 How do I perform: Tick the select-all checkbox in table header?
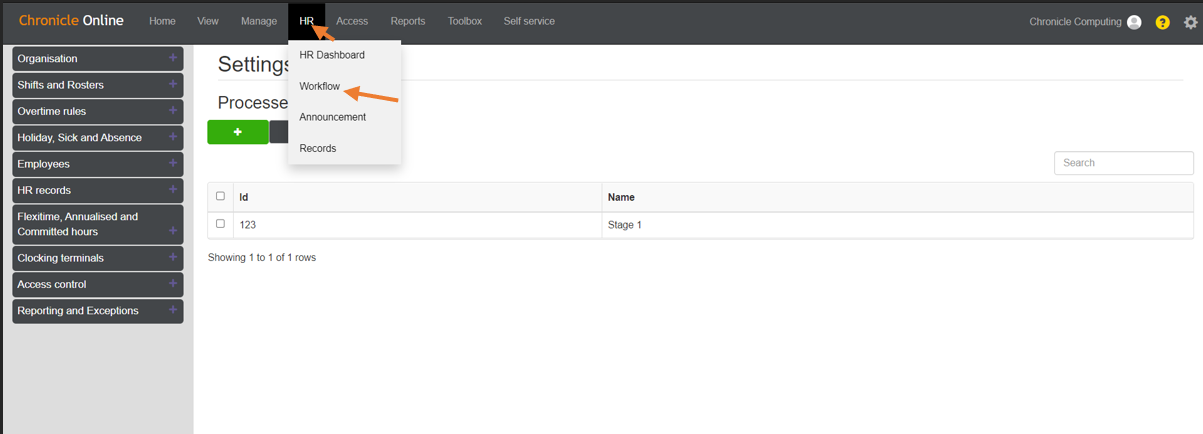220,196
